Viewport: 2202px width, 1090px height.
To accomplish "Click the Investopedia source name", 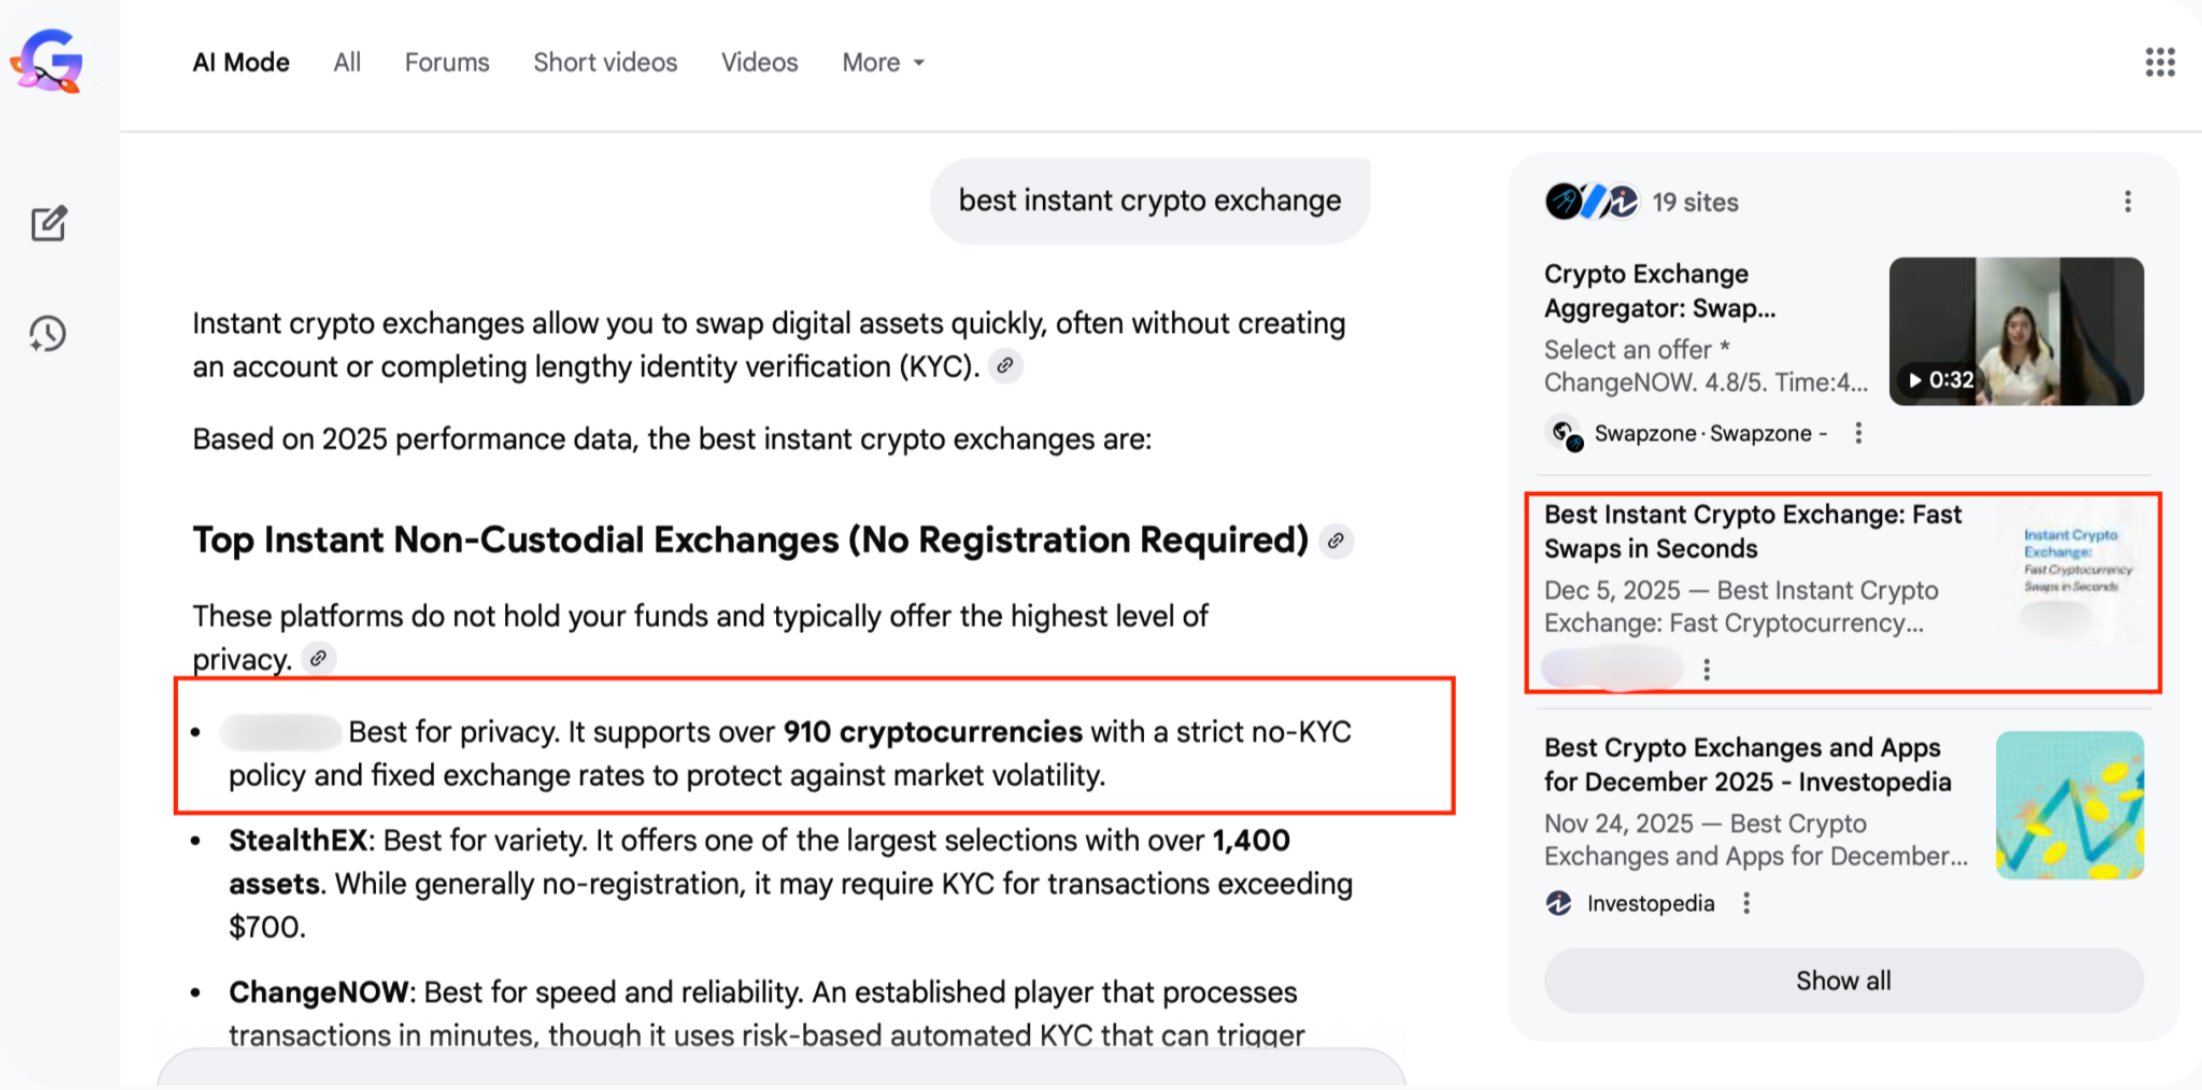I will click(1650, 903).
